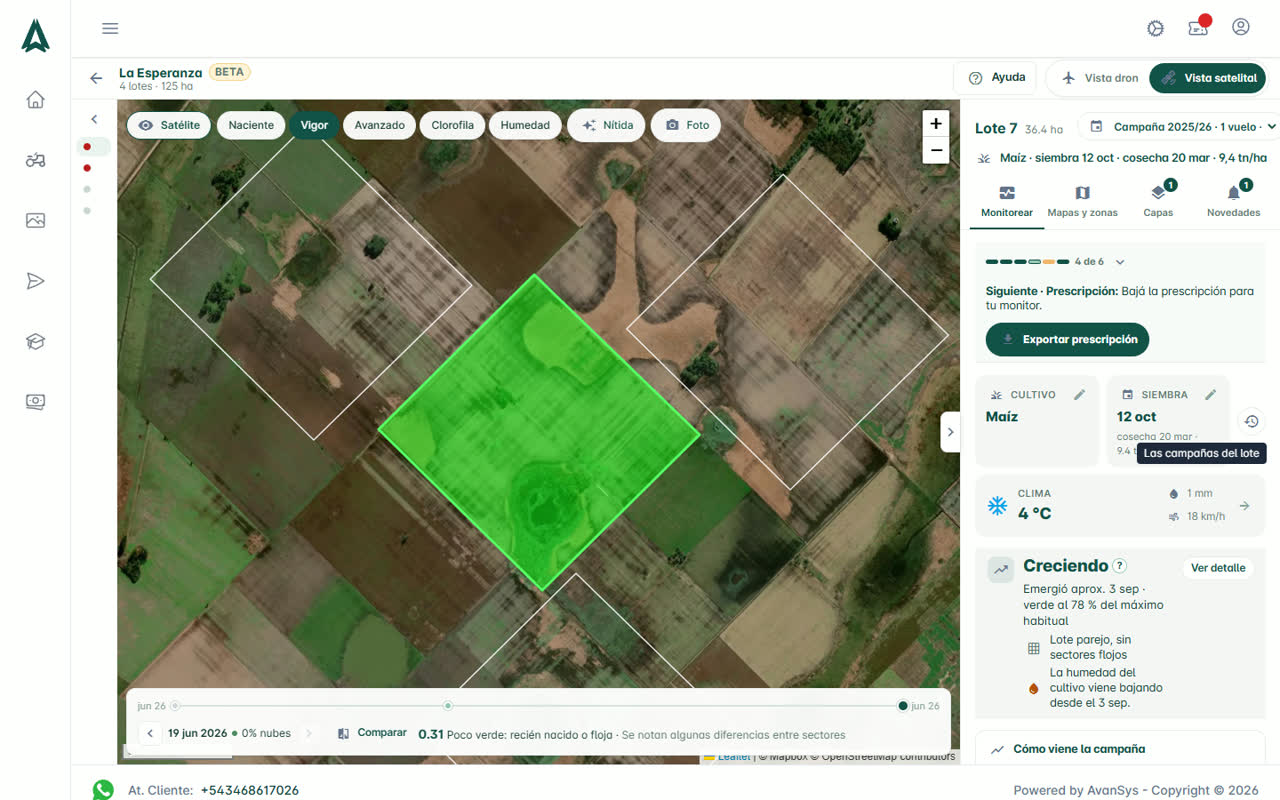This screenshot has width=1280, height=800.
Task: Edit the Siembra date pencil icon
Action: [1210, 395]
